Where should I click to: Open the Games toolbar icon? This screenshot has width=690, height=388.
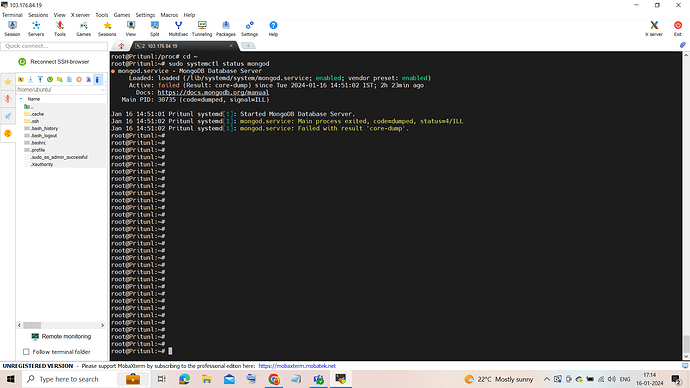83,29
